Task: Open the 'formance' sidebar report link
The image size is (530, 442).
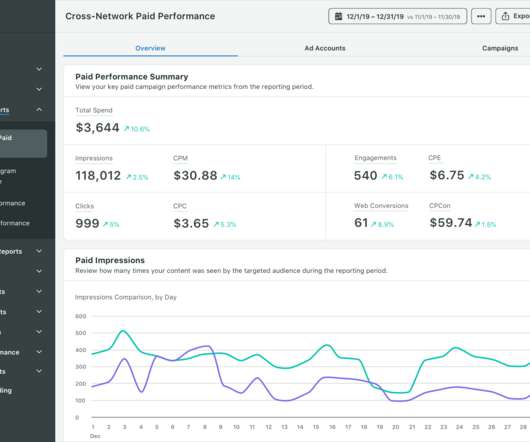Action: (x=15, y=223)
